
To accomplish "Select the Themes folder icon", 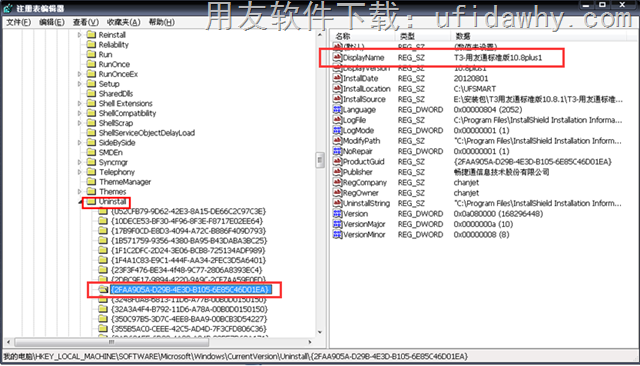I will 91,191.
